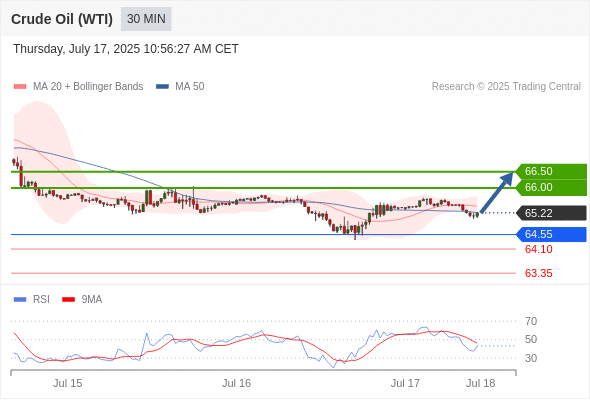Select the 66.50 green resistance label
This screenshot has width=590, height=400.
click(x=551, y=171)
